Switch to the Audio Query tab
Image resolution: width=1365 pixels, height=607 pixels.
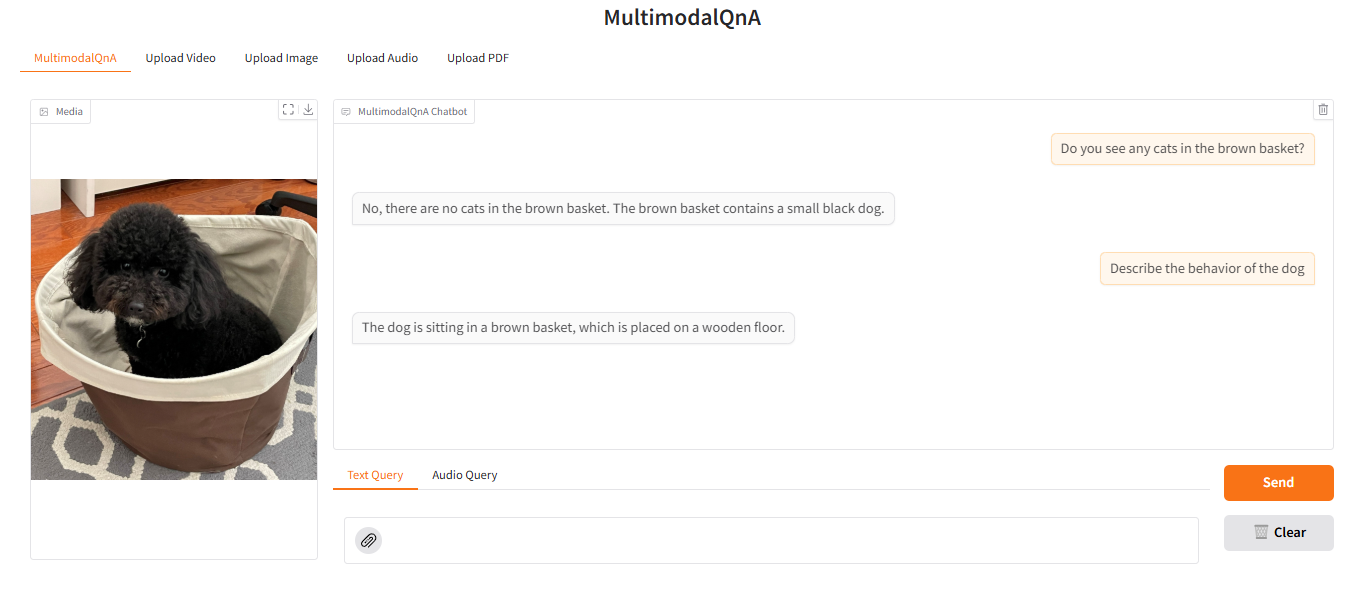point(464,474)
